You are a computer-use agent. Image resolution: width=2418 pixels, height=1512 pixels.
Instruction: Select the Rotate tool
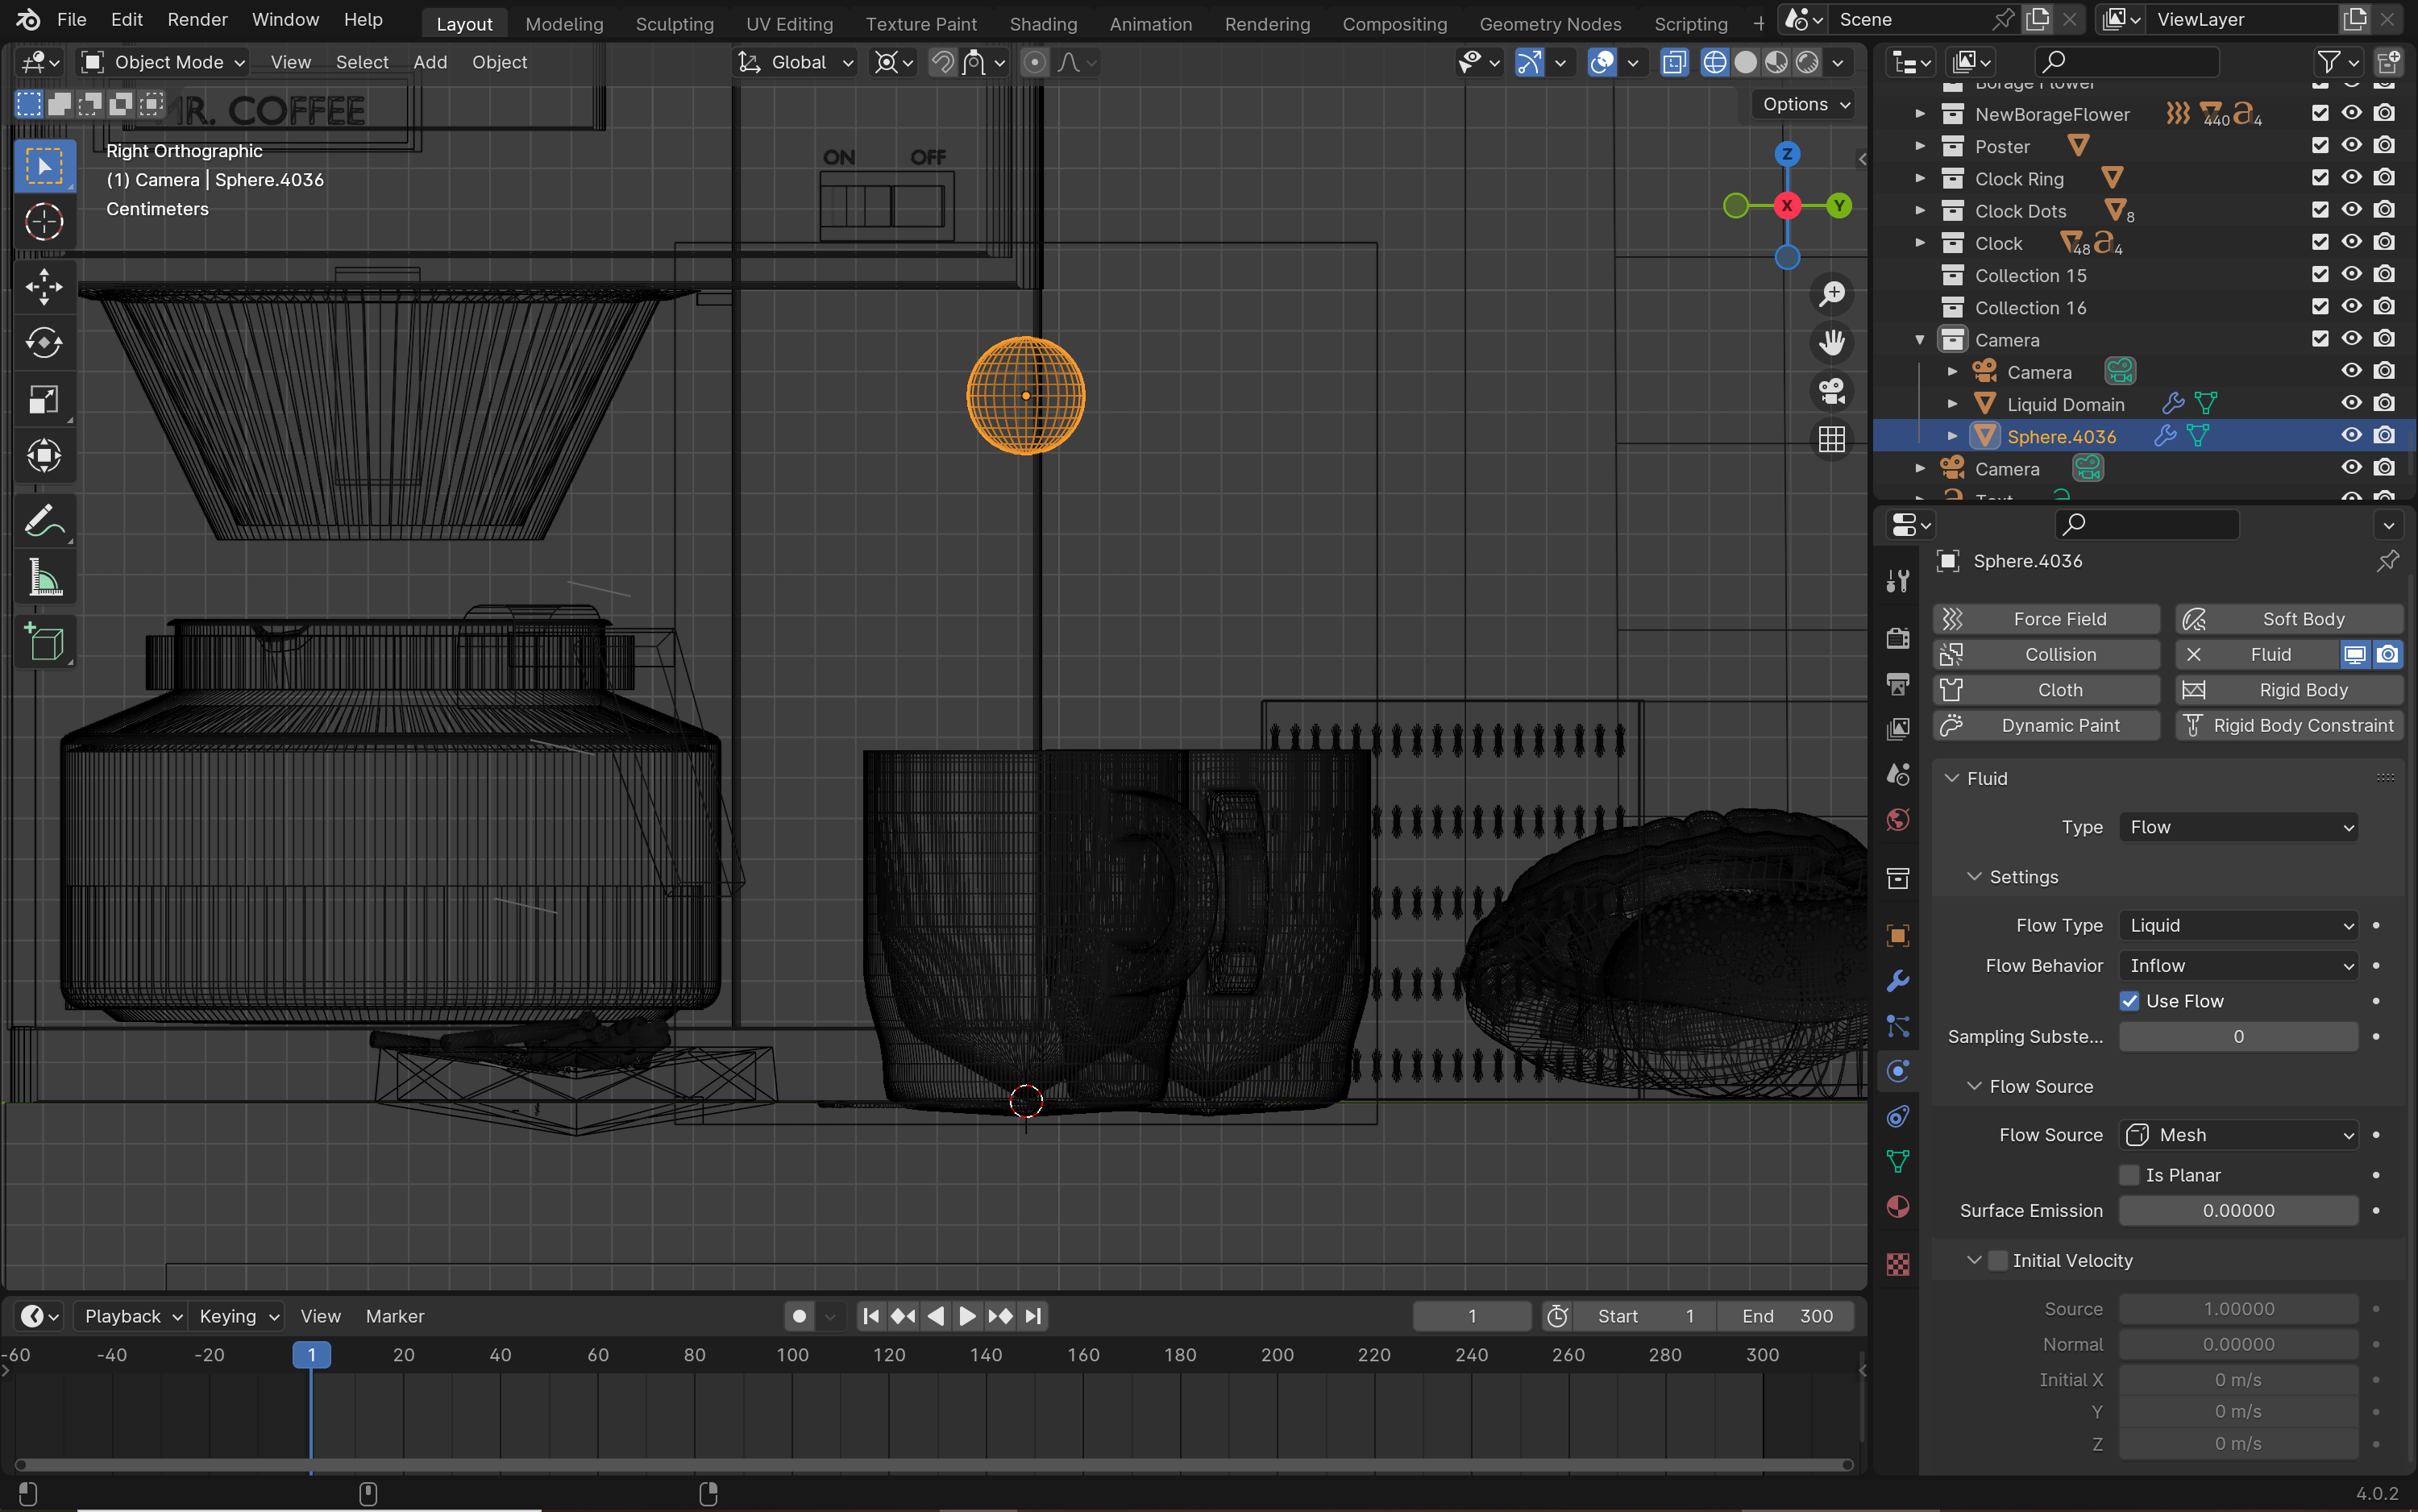[44, 344]
